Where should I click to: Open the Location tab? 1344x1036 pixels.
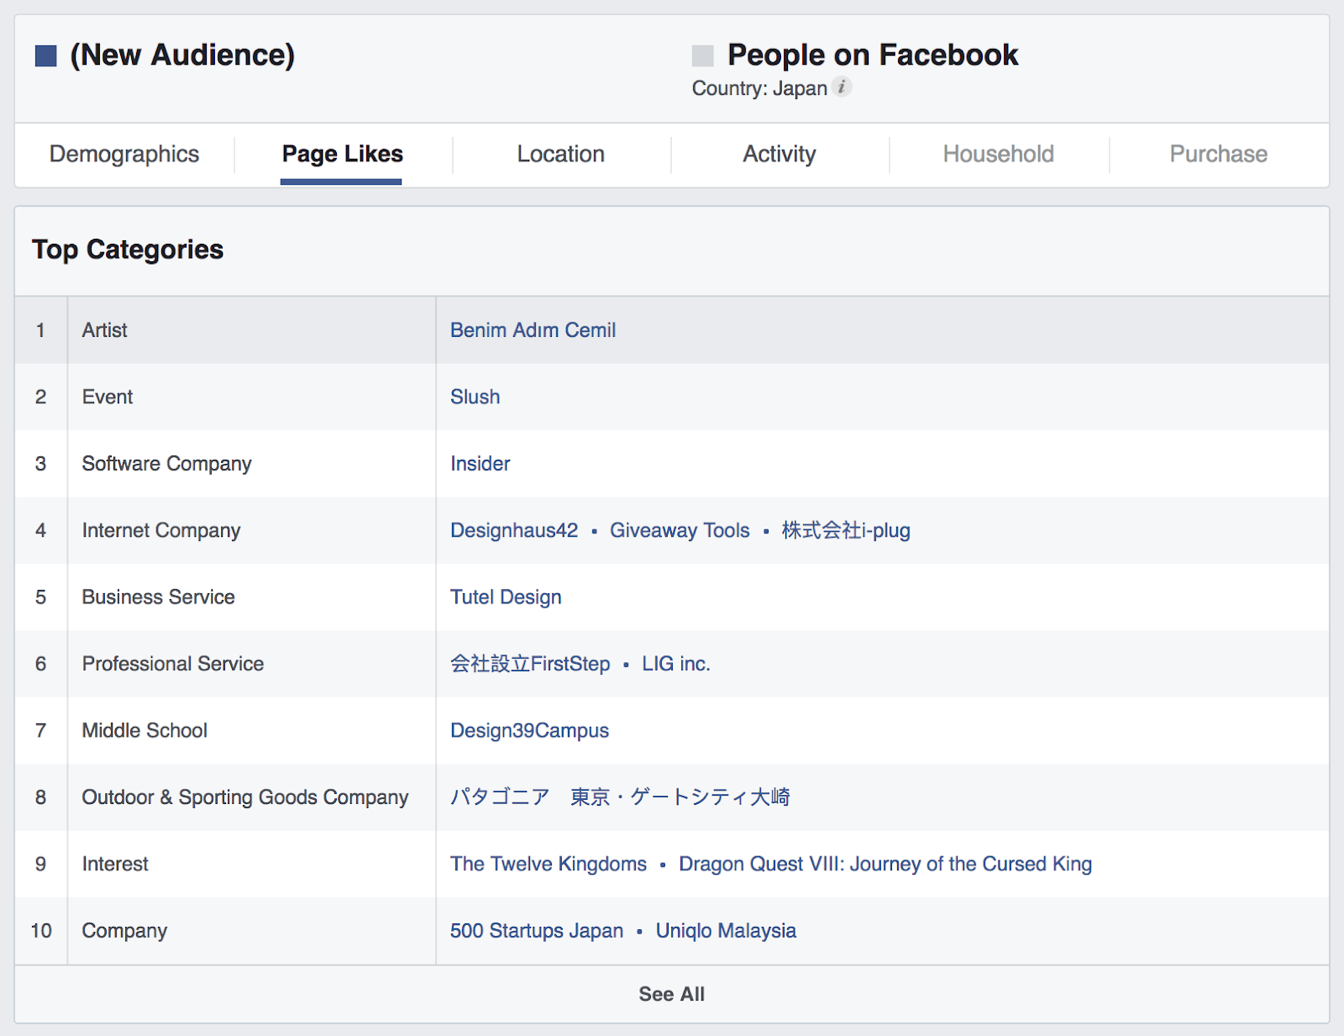pos(560,154)
